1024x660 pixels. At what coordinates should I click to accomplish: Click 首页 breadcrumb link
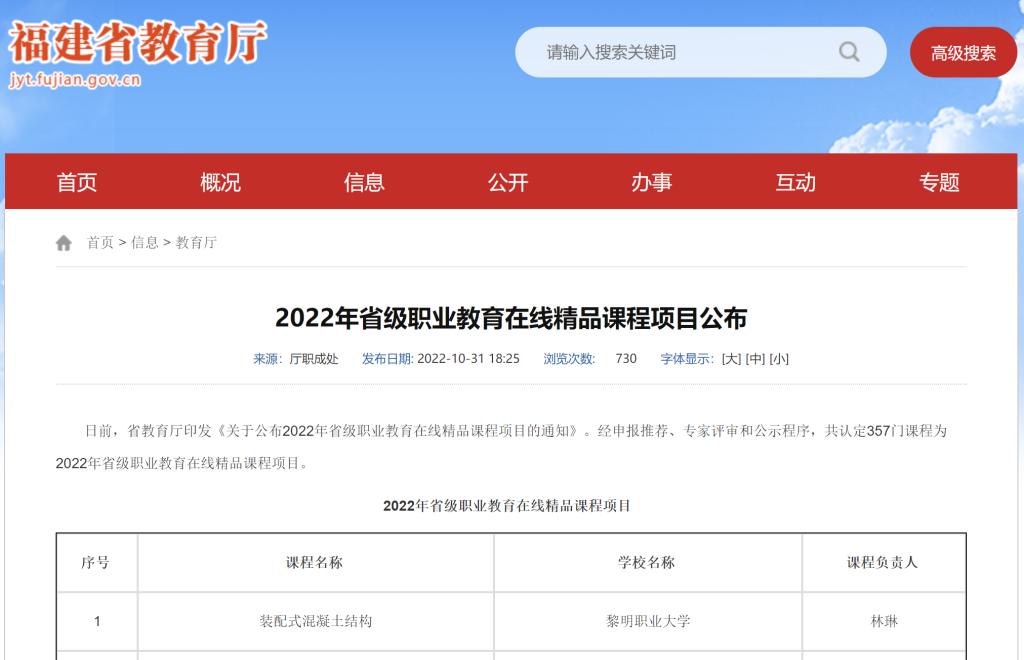100,243
